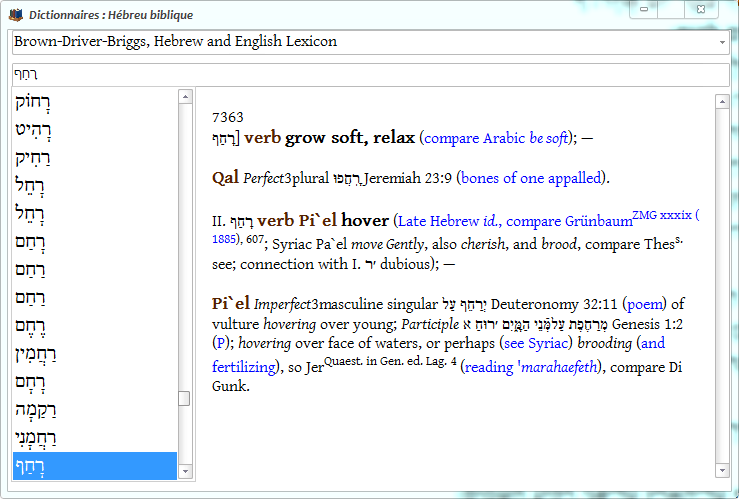Click the search field containing רחף
Image resolution: width=739 pixels, height=499 pixels.
(370, 74)
